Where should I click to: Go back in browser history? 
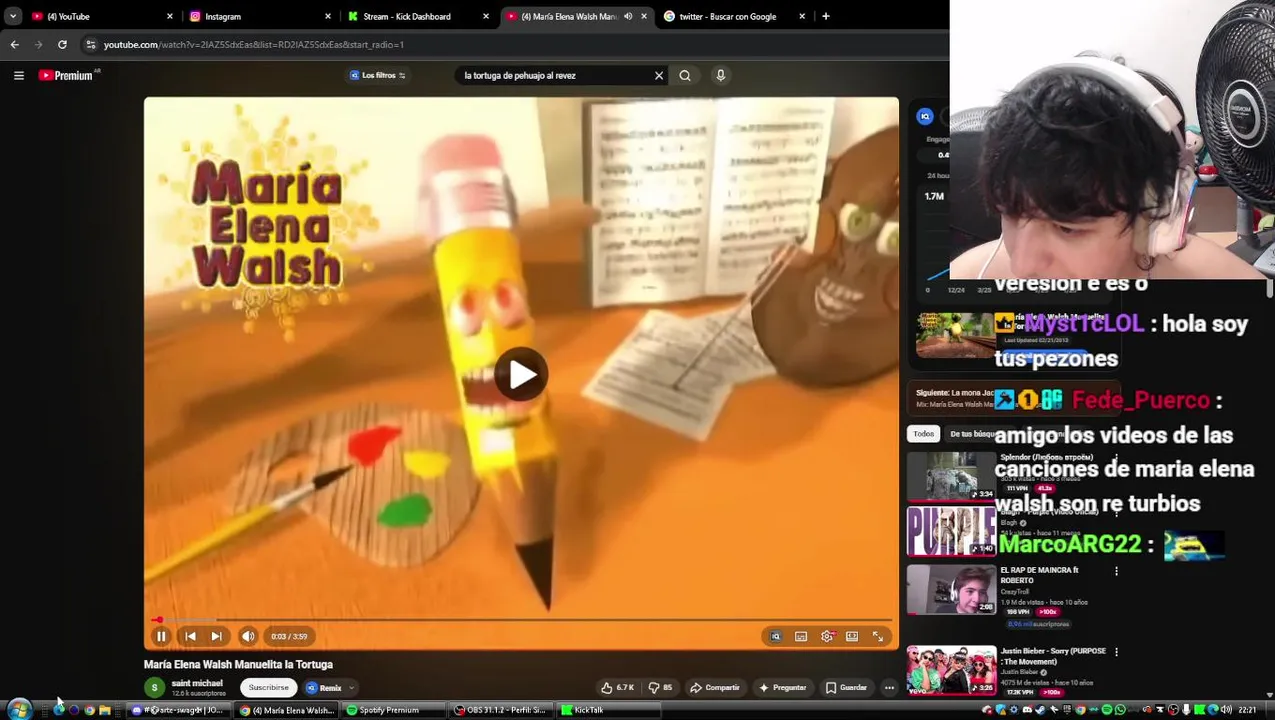click(x=14, y=44)
